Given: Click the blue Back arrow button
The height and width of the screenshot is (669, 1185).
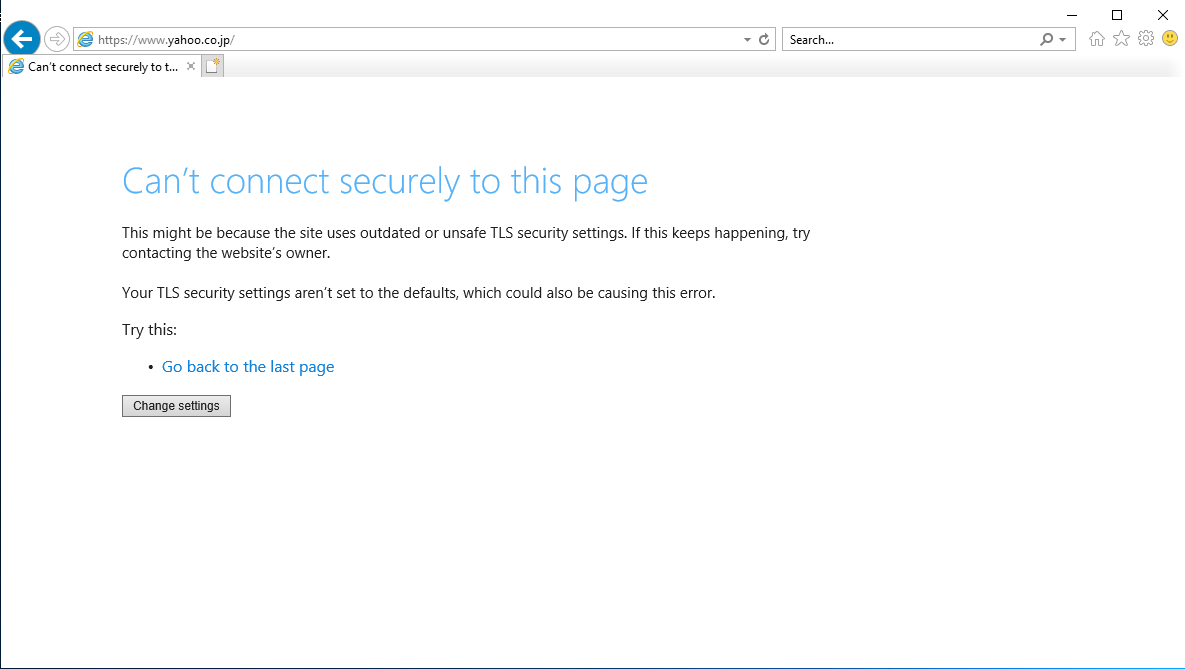Looking at the screenshot, I should coord(22,39).
